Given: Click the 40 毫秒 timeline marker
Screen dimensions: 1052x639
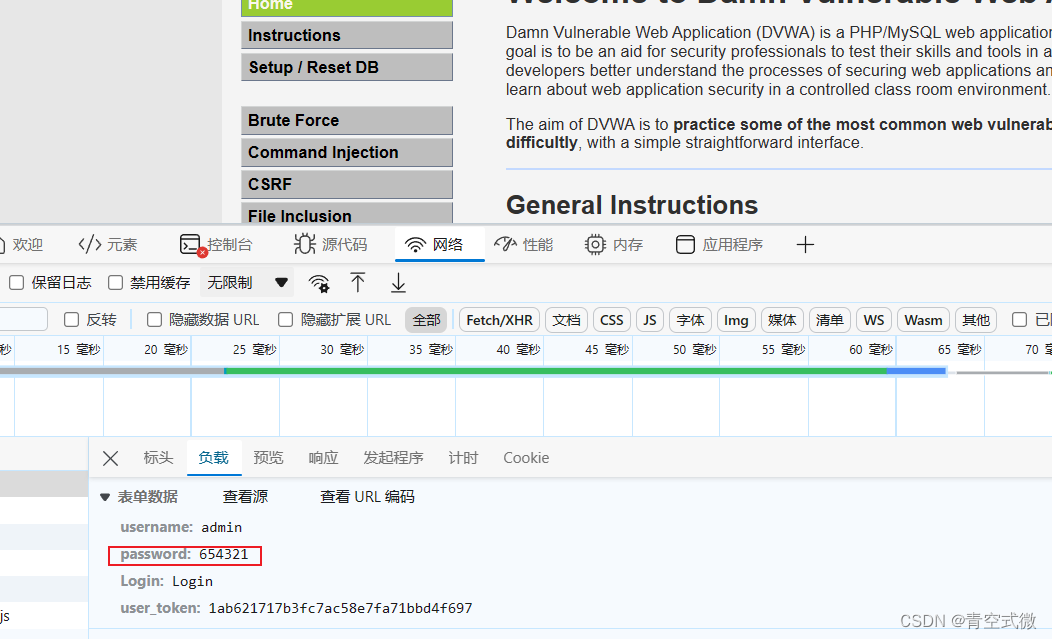Looking at the screenshot, I should pos(518,350).
